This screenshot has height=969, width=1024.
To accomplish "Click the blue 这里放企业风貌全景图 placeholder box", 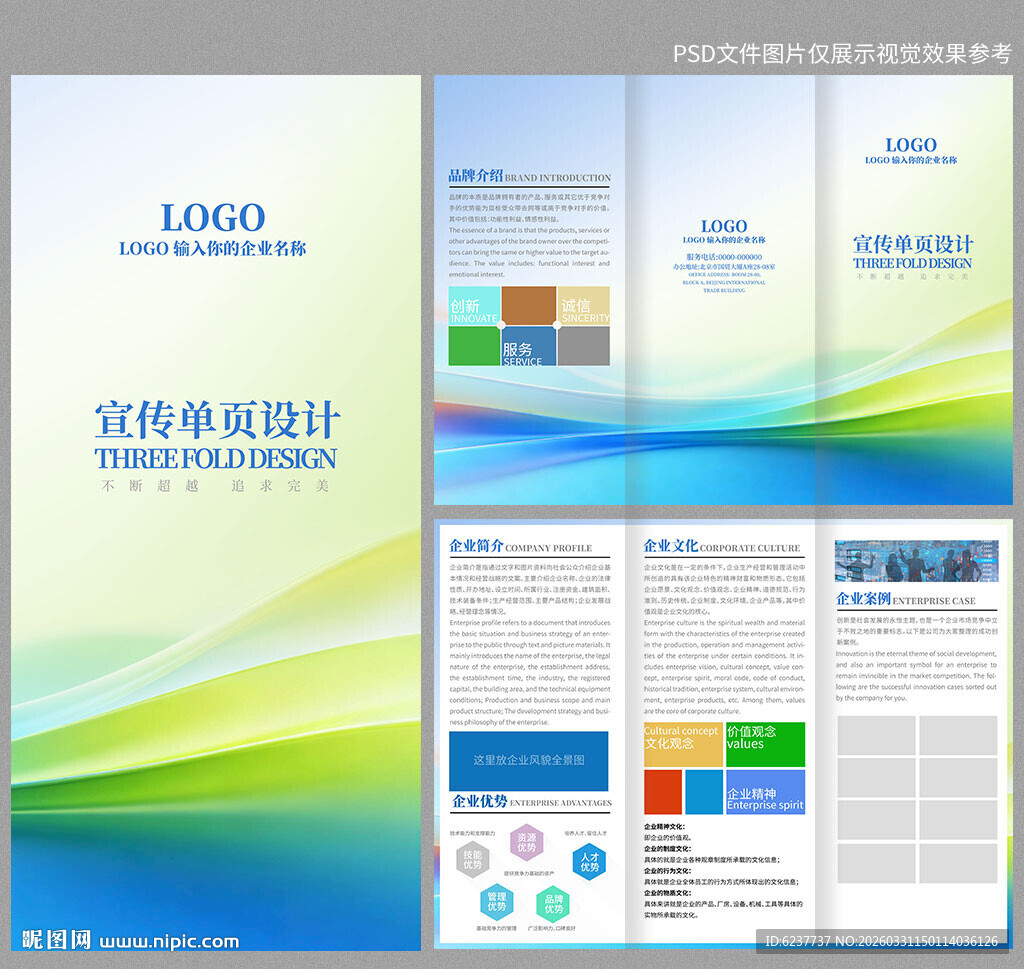I will 528,761.
